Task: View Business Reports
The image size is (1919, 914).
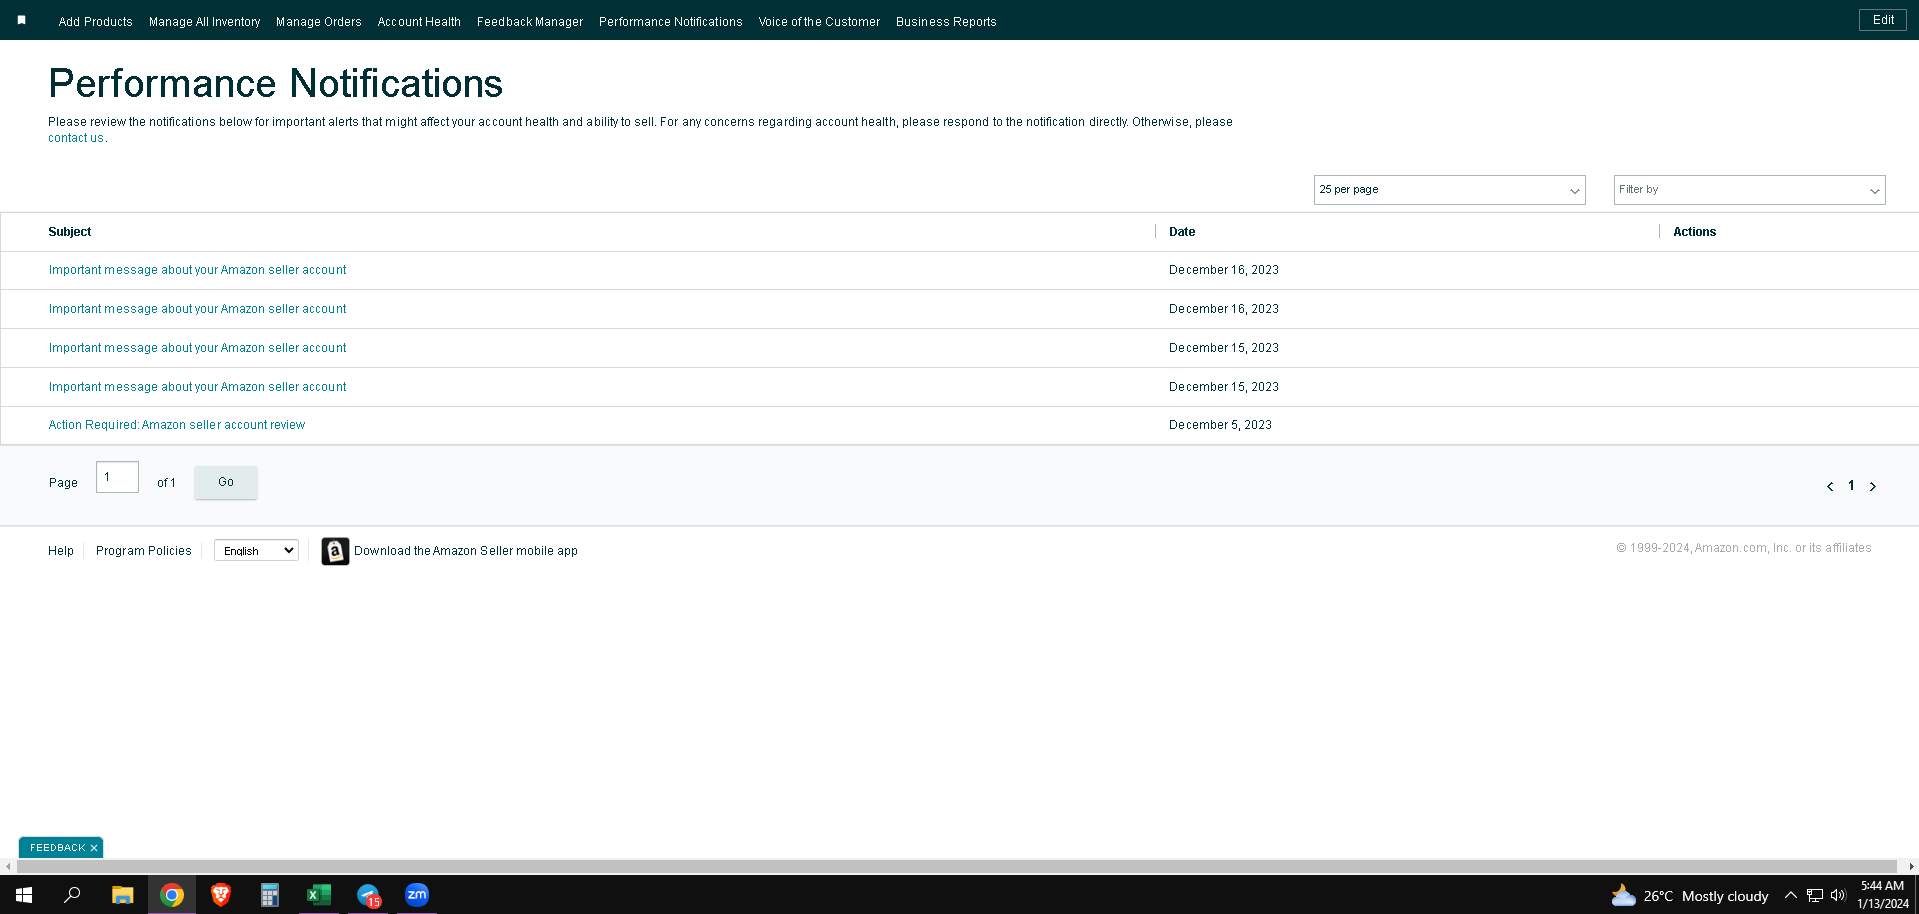Action: coord(946,21)
